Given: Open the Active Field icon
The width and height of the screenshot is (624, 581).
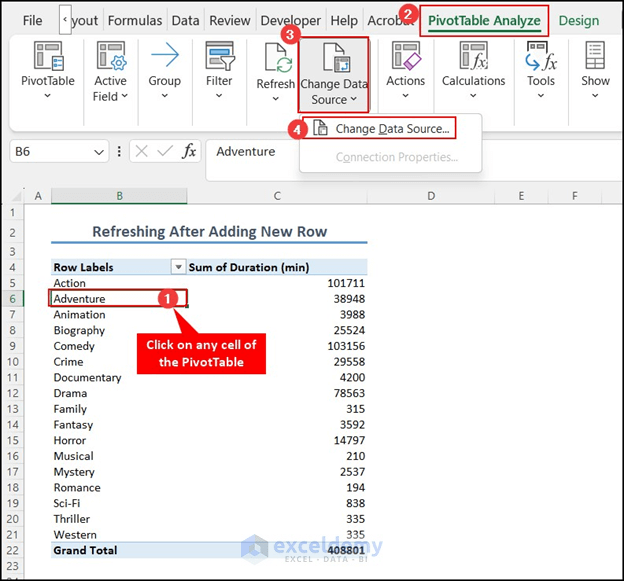Looking at the screenshot, I should coord(111,56).
